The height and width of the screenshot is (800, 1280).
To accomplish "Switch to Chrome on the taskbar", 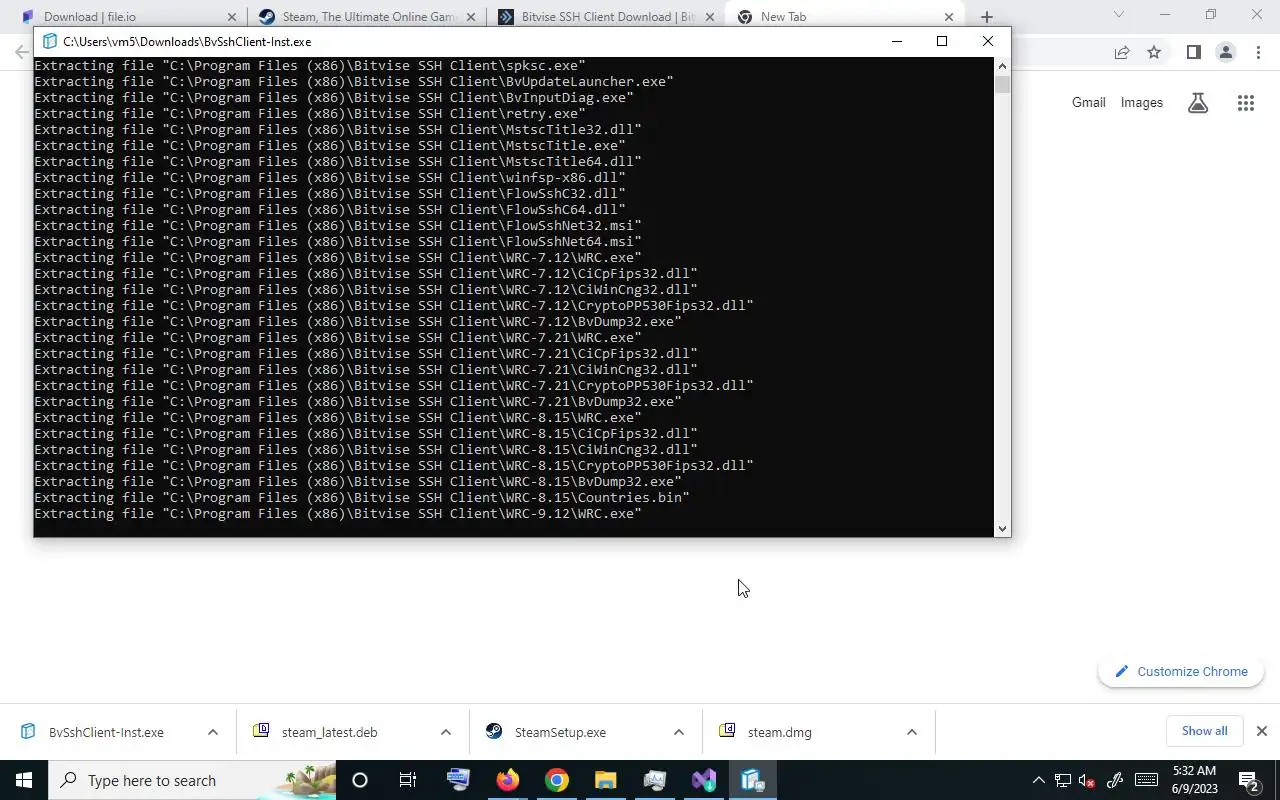I will click(556, 780).
